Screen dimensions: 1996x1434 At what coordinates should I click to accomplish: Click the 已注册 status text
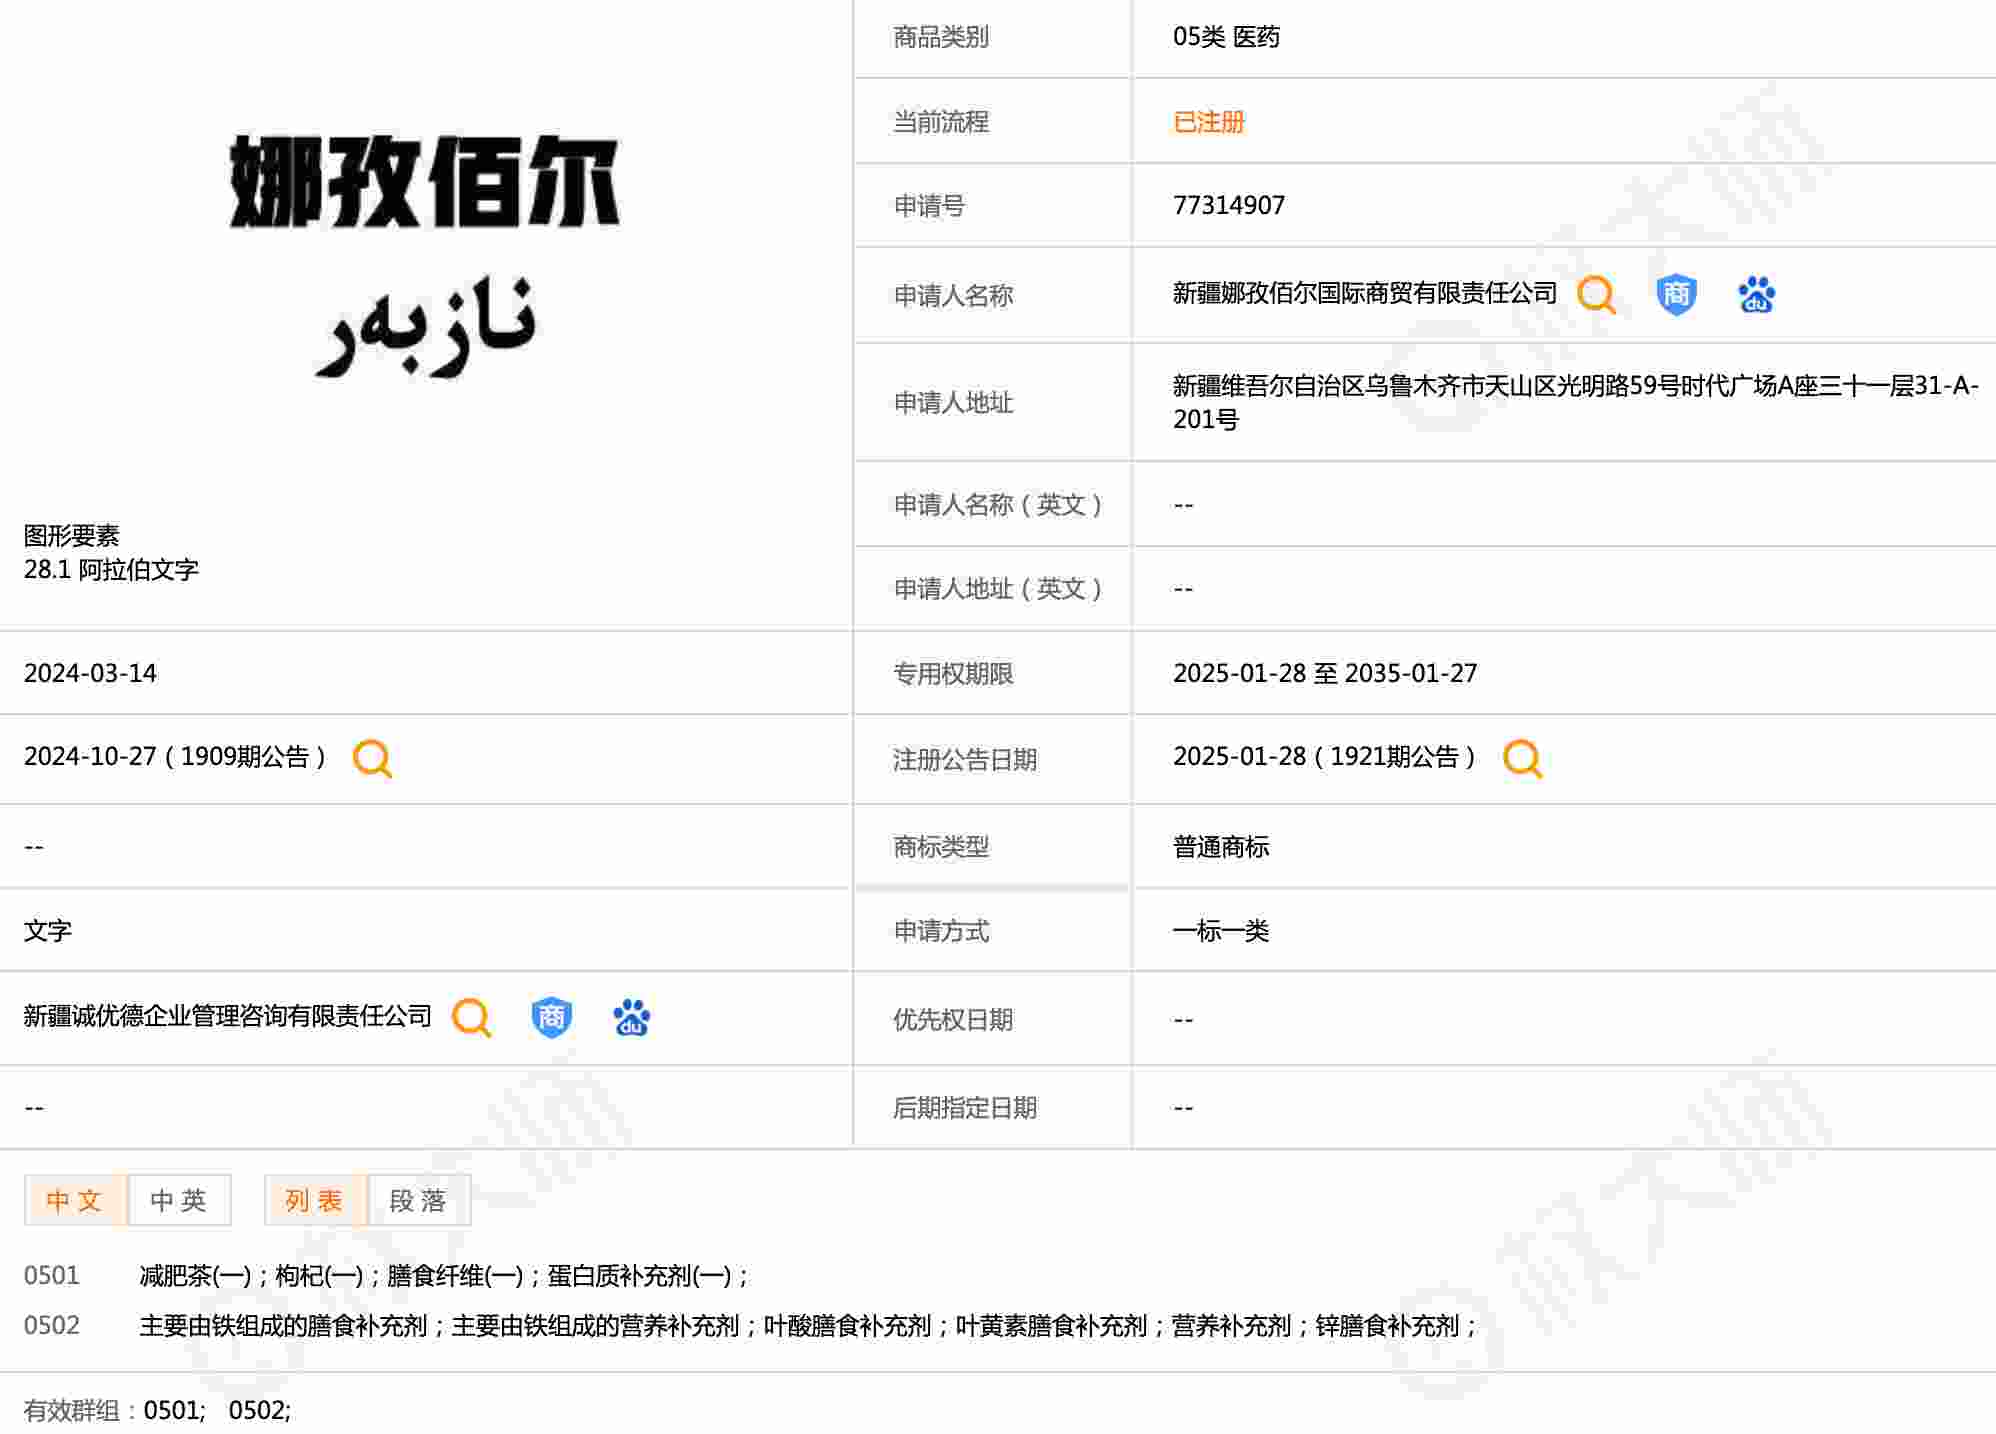1208,122
